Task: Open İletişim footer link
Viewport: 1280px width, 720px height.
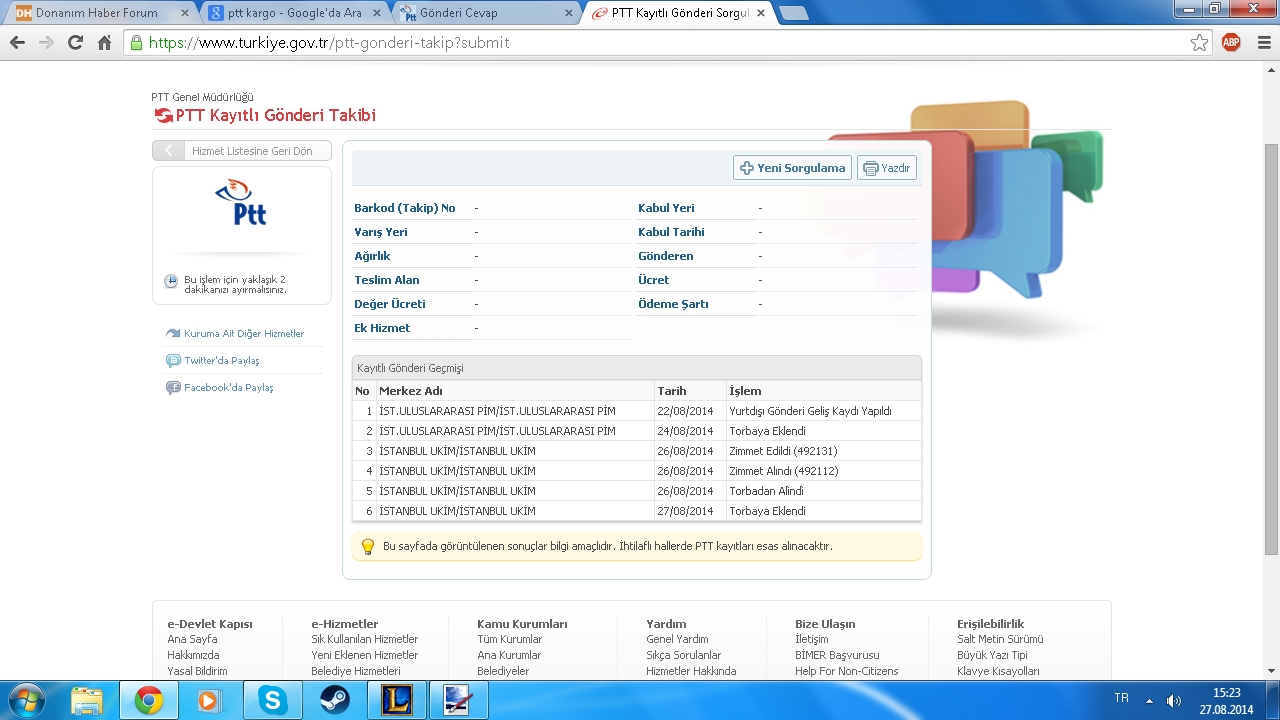Action: 812,639
